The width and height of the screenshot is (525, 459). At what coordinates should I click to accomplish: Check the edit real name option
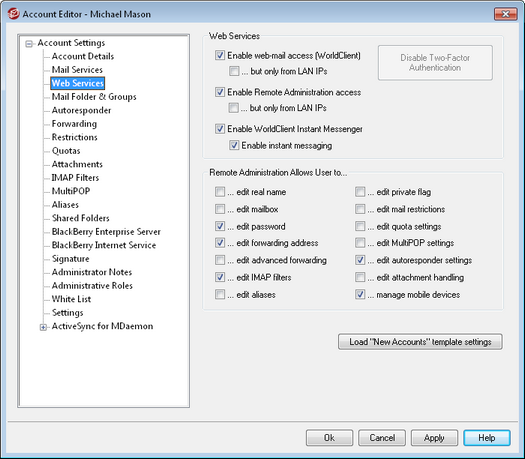pyautogui.click(x=220, y=192)
